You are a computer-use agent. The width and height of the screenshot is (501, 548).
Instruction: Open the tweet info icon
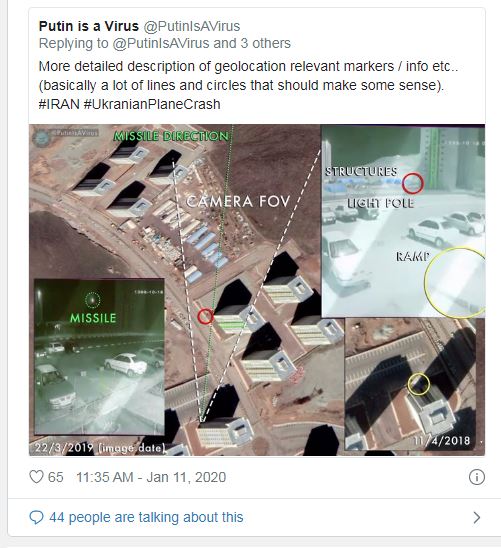coord(477,477)
